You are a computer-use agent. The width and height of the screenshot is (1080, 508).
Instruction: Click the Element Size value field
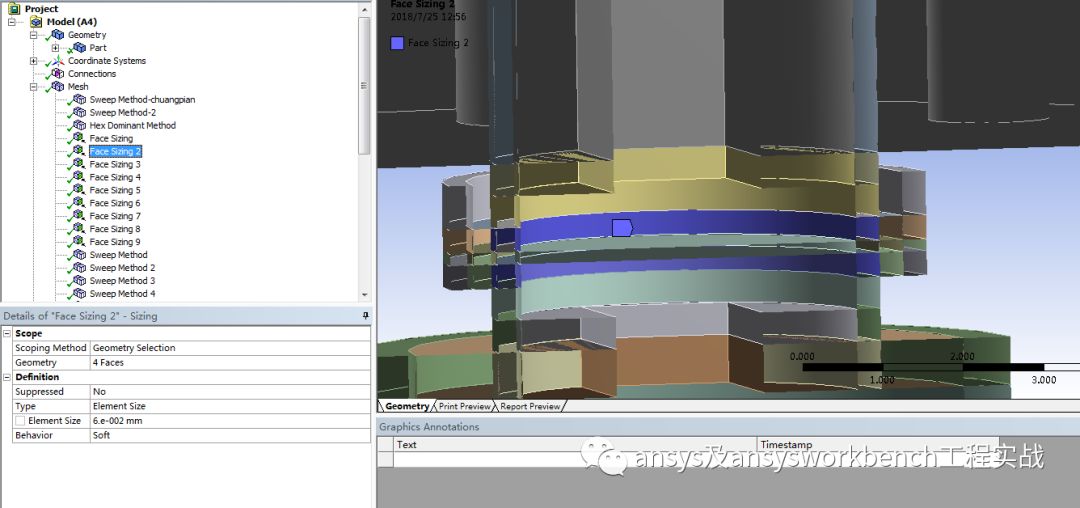[230, 421]
